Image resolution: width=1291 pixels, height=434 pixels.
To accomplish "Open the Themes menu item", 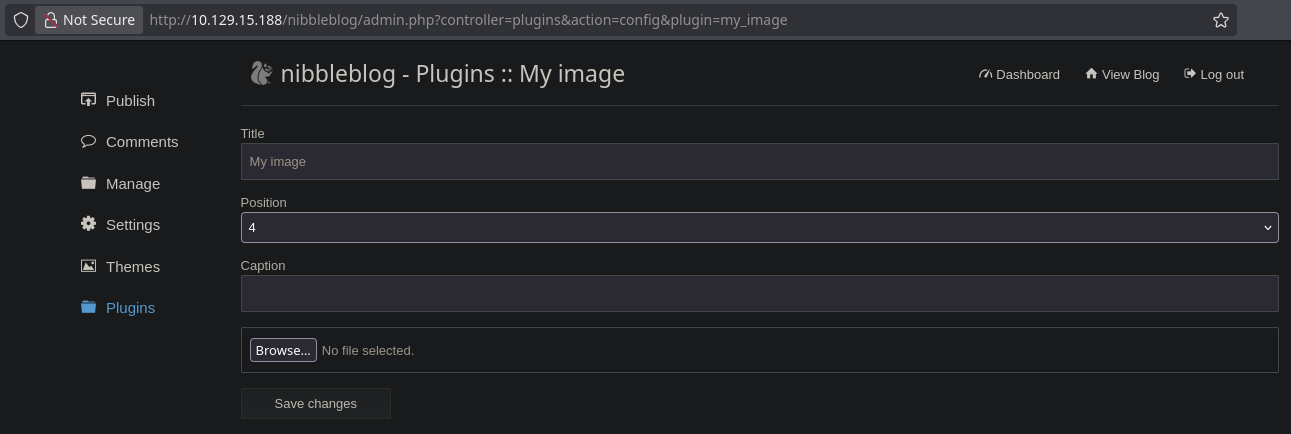I will point(133,266).
